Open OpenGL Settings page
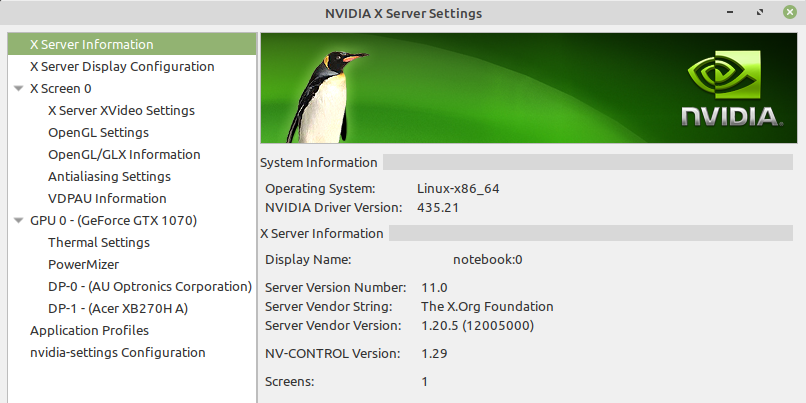Image resolution: width=806 pixels, height=403 pixels. (98, 133)
